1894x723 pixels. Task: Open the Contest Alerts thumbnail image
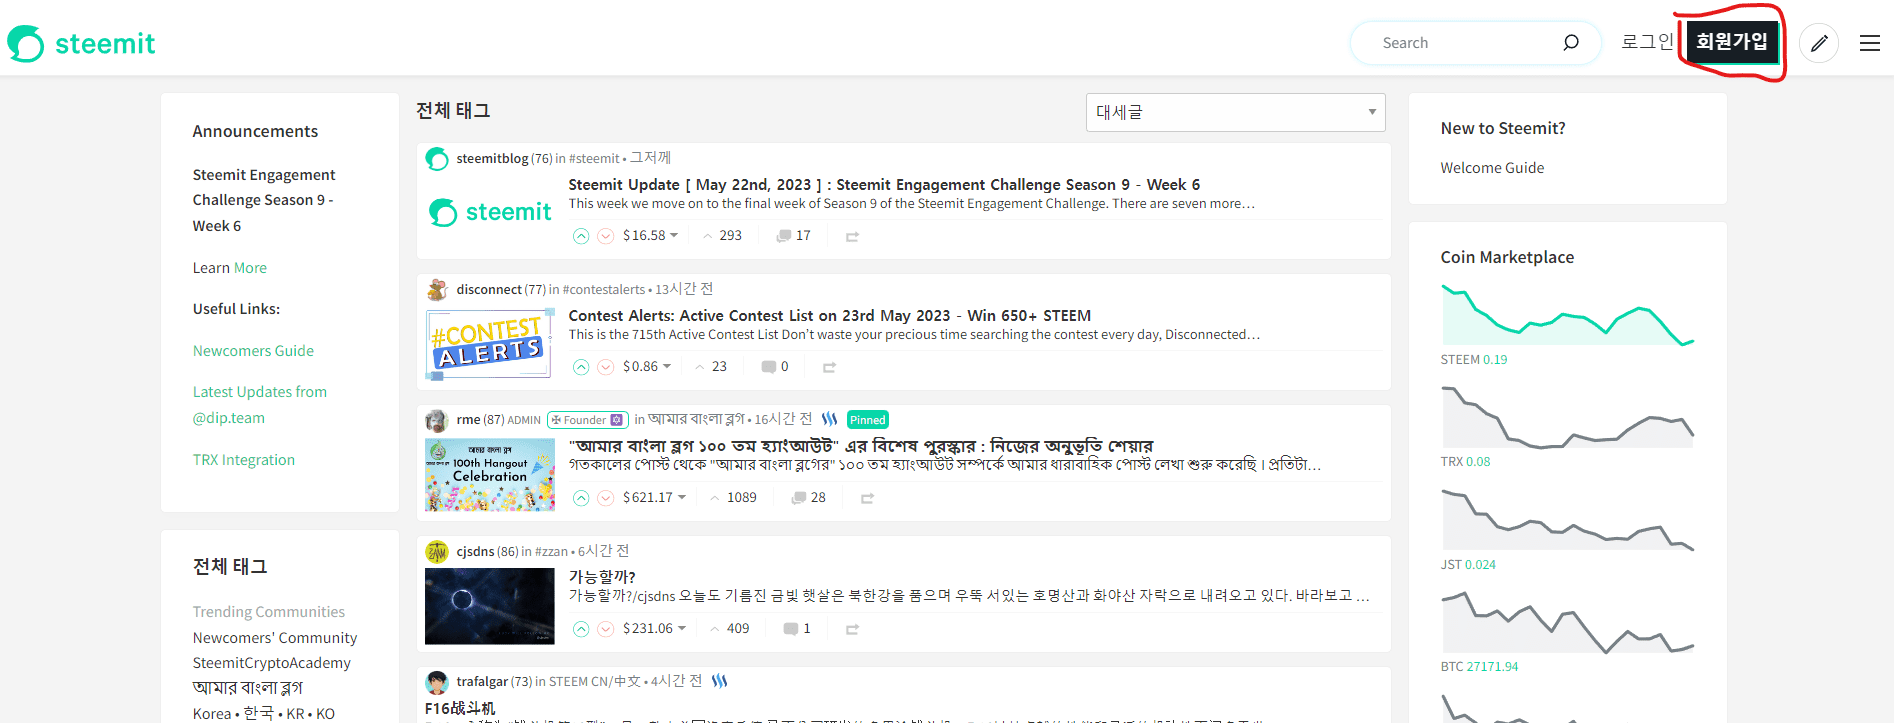pos(490,344)
